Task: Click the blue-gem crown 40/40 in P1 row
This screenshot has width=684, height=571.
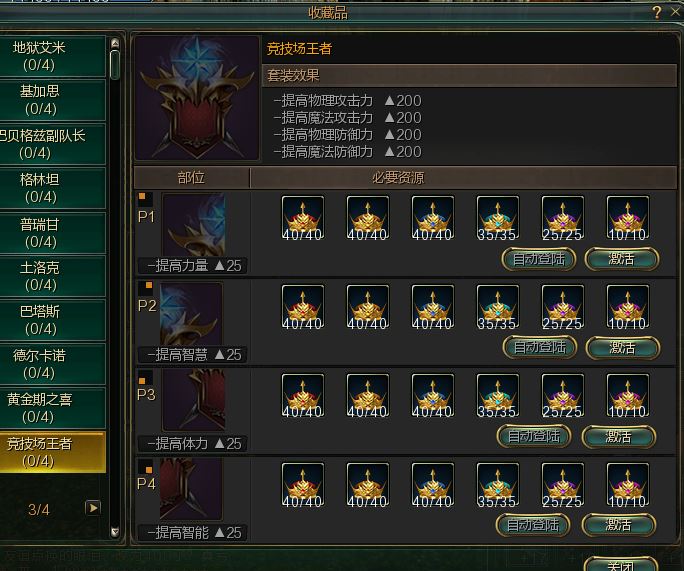Action: [x=433, y=218]
